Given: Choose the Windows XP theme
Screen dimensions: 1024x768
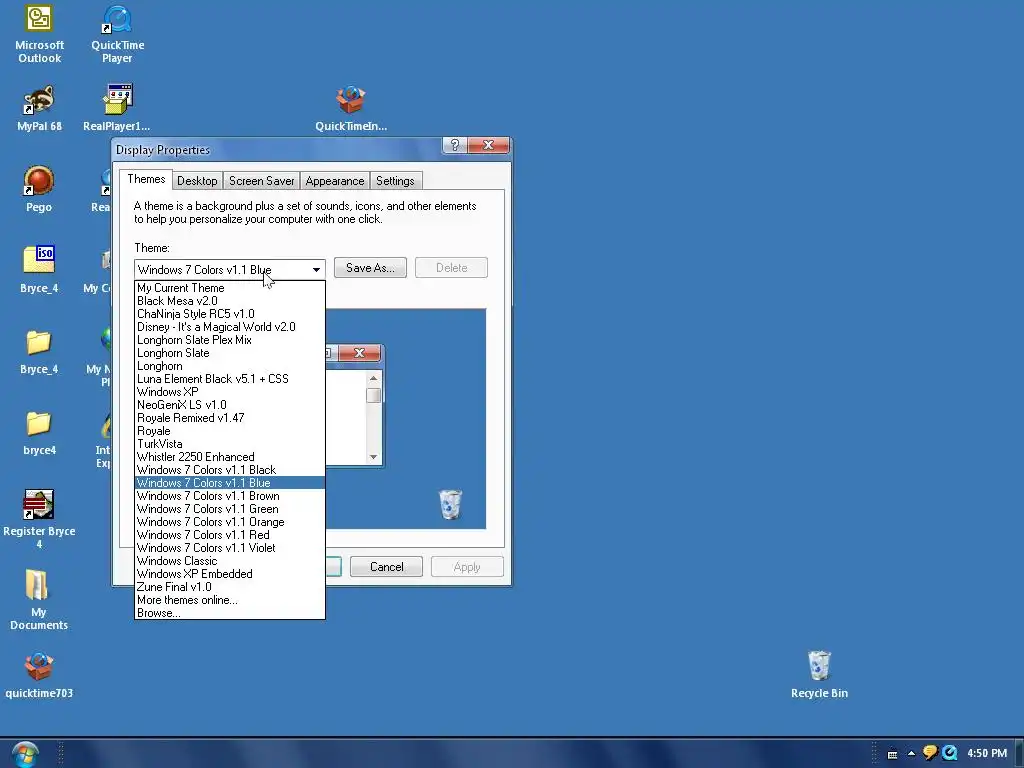Looking at the screenshot, I should [230, 392].
